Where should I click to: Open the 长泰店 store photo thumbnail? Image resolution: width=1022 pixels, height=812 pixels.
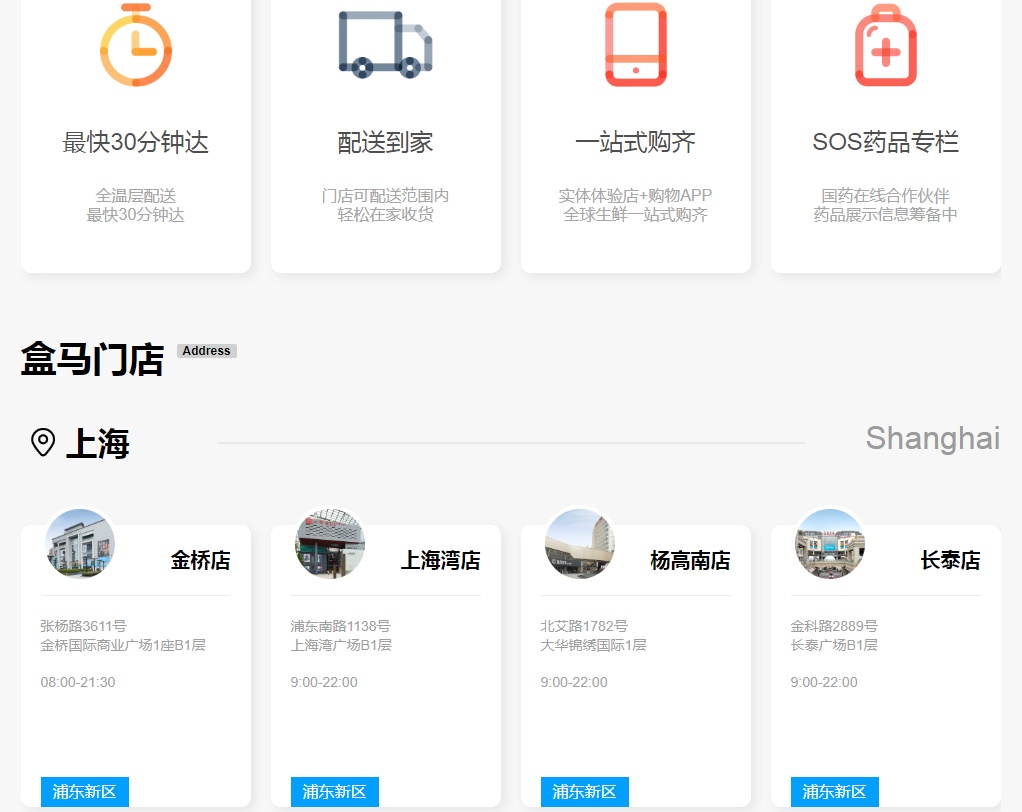pos(830,543)
